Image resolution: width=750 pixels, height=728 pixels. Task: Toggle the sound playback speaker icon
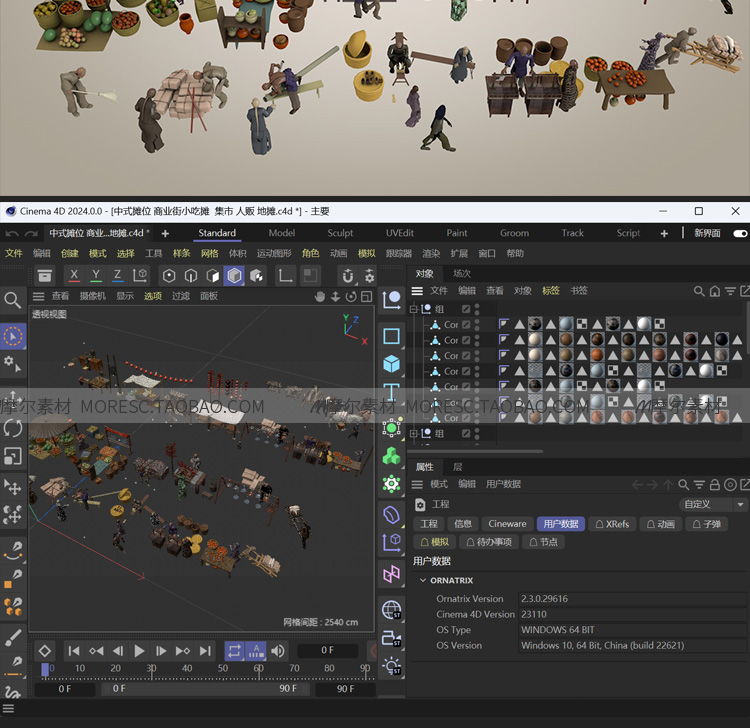tap(278, 651)
